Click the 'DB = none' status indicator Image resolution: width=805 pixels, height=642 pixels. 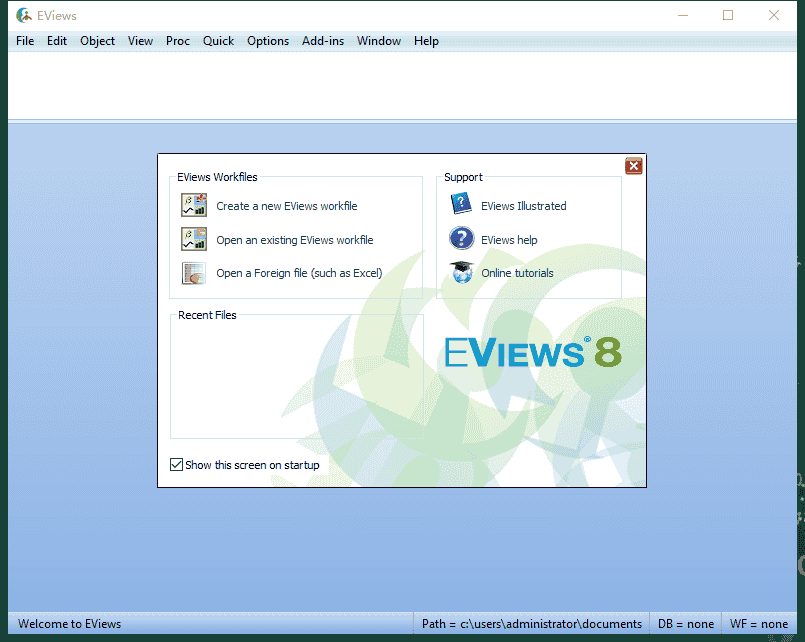click(x=685, y=624)
